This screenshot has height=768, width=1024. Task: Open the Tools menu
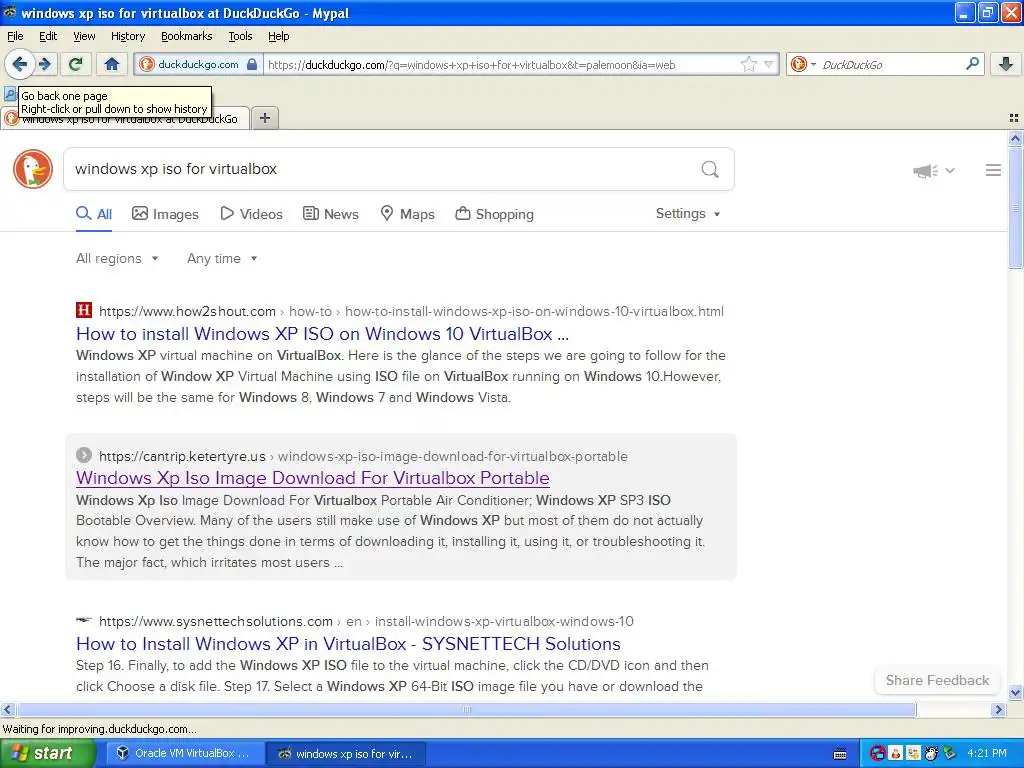(x=240, y=36)
